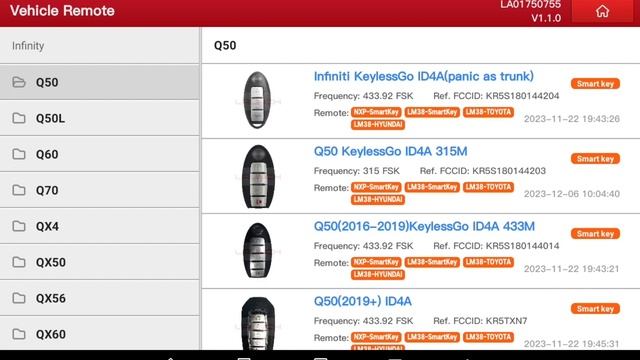The image size is (640, 360).
Task: Select Q60 model in list
Action: point(100,154)
